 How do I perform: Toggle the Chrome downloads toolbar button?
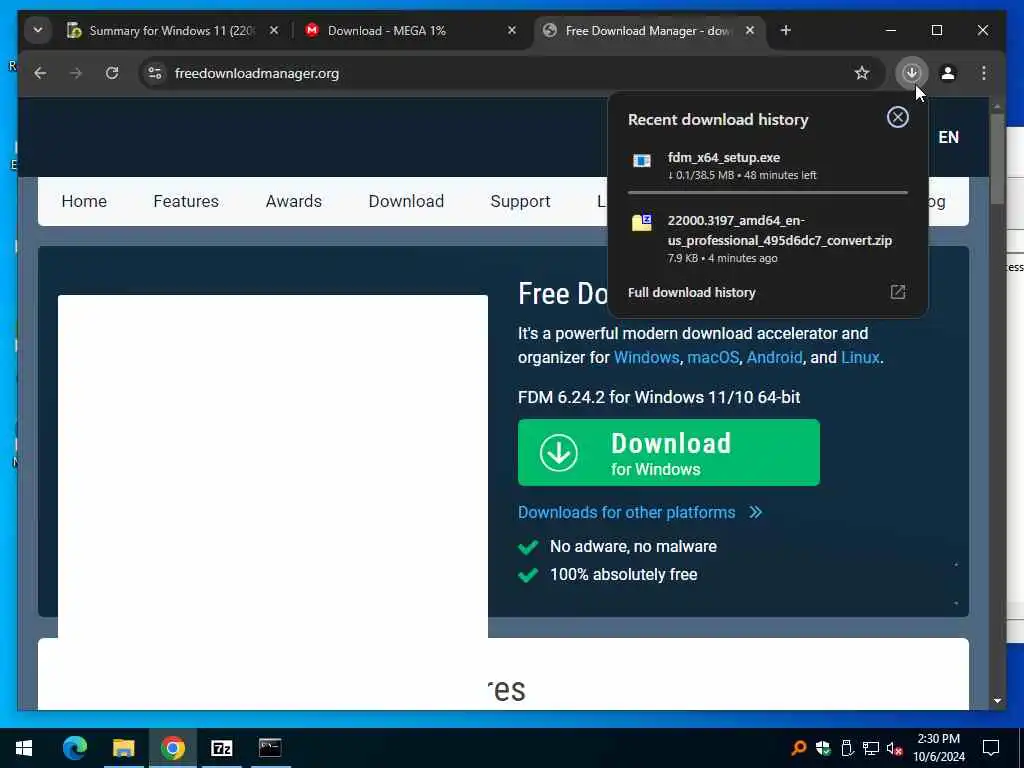[x=912, y=73]
